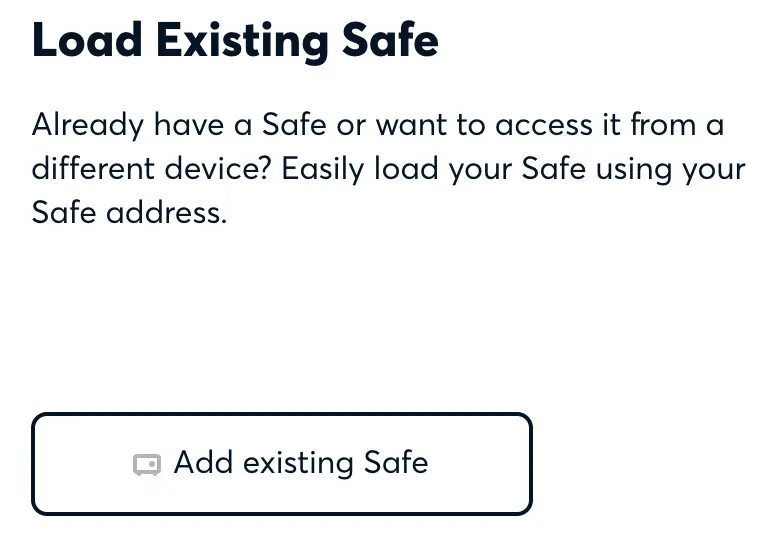
Task: Click "using your" in the description
Action: click(x=670, y=169)
